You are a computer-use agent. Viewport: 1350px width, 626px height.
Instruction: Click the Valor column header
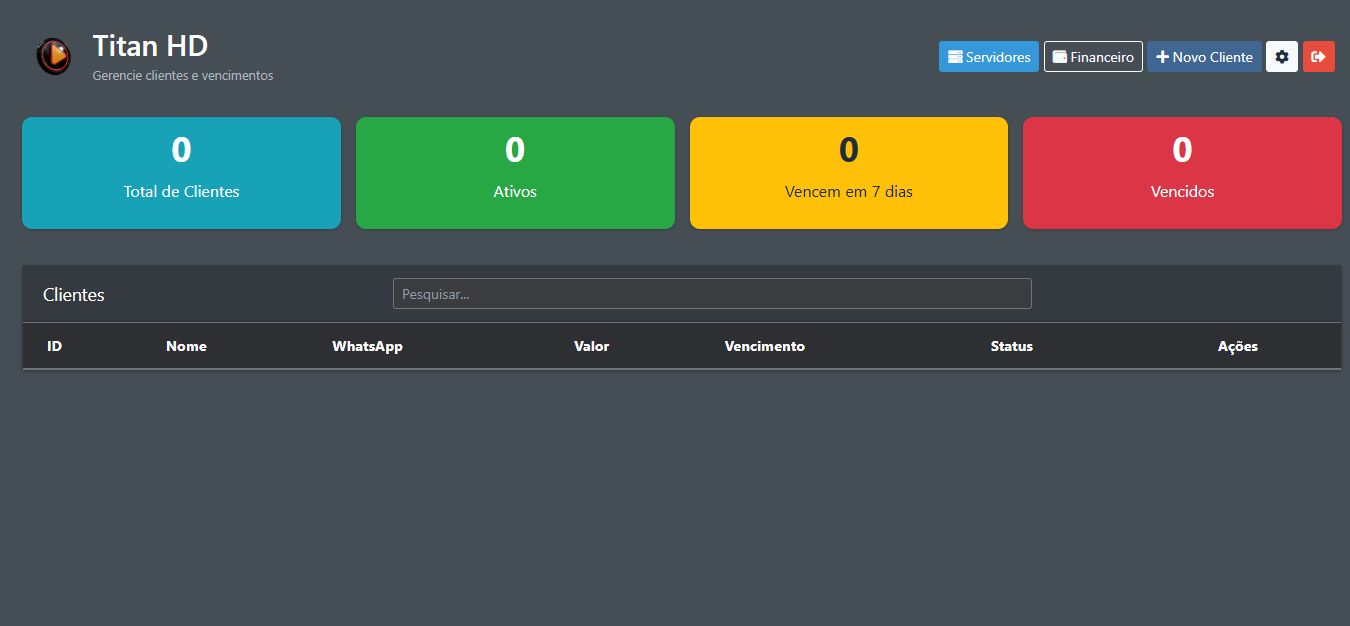point(591,346)
